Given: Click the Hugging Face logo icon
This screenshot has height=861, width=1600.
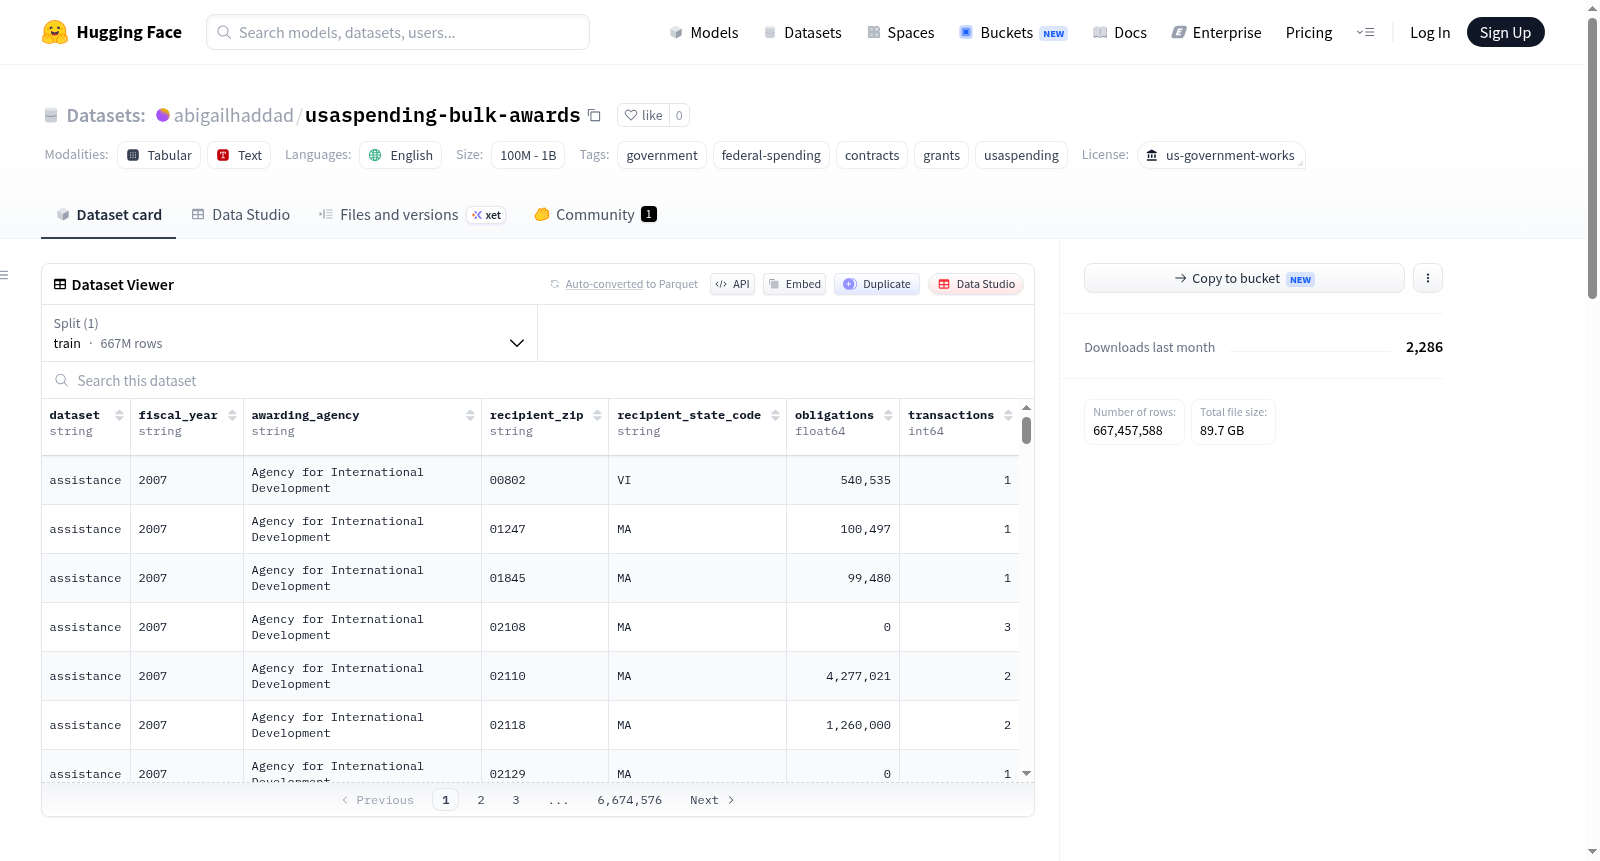Looking at the screenshot, I should (x=55, y=32).
